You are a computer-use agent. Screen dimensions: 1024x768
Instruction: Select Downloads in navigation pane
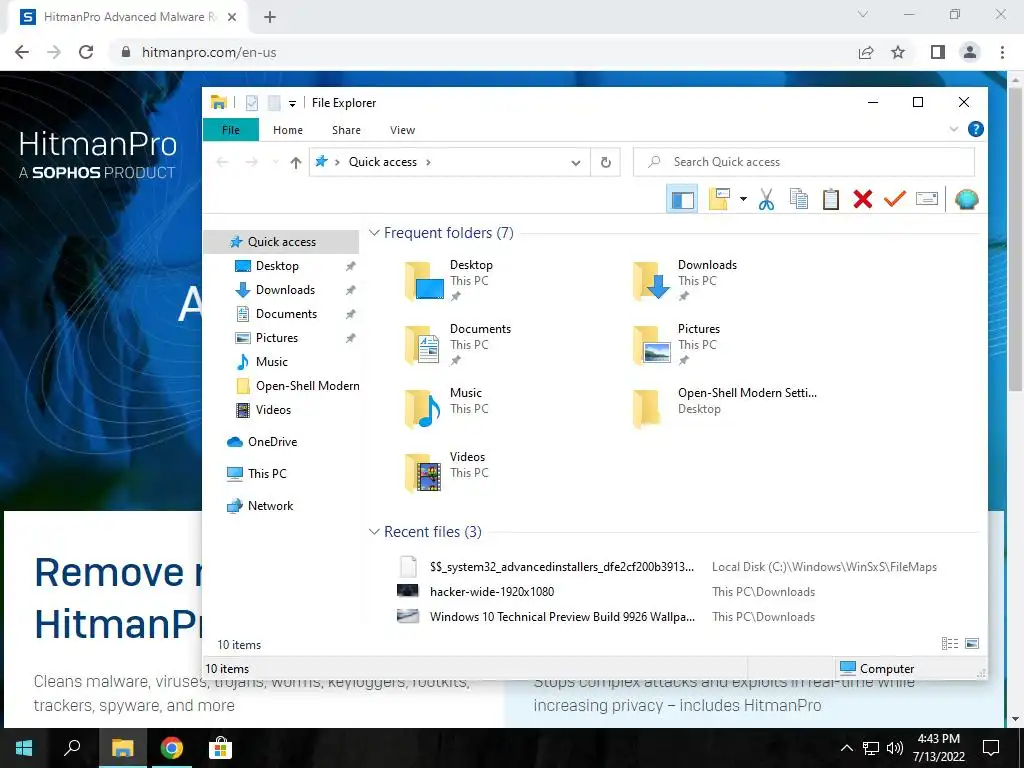(x=285, y=290)
